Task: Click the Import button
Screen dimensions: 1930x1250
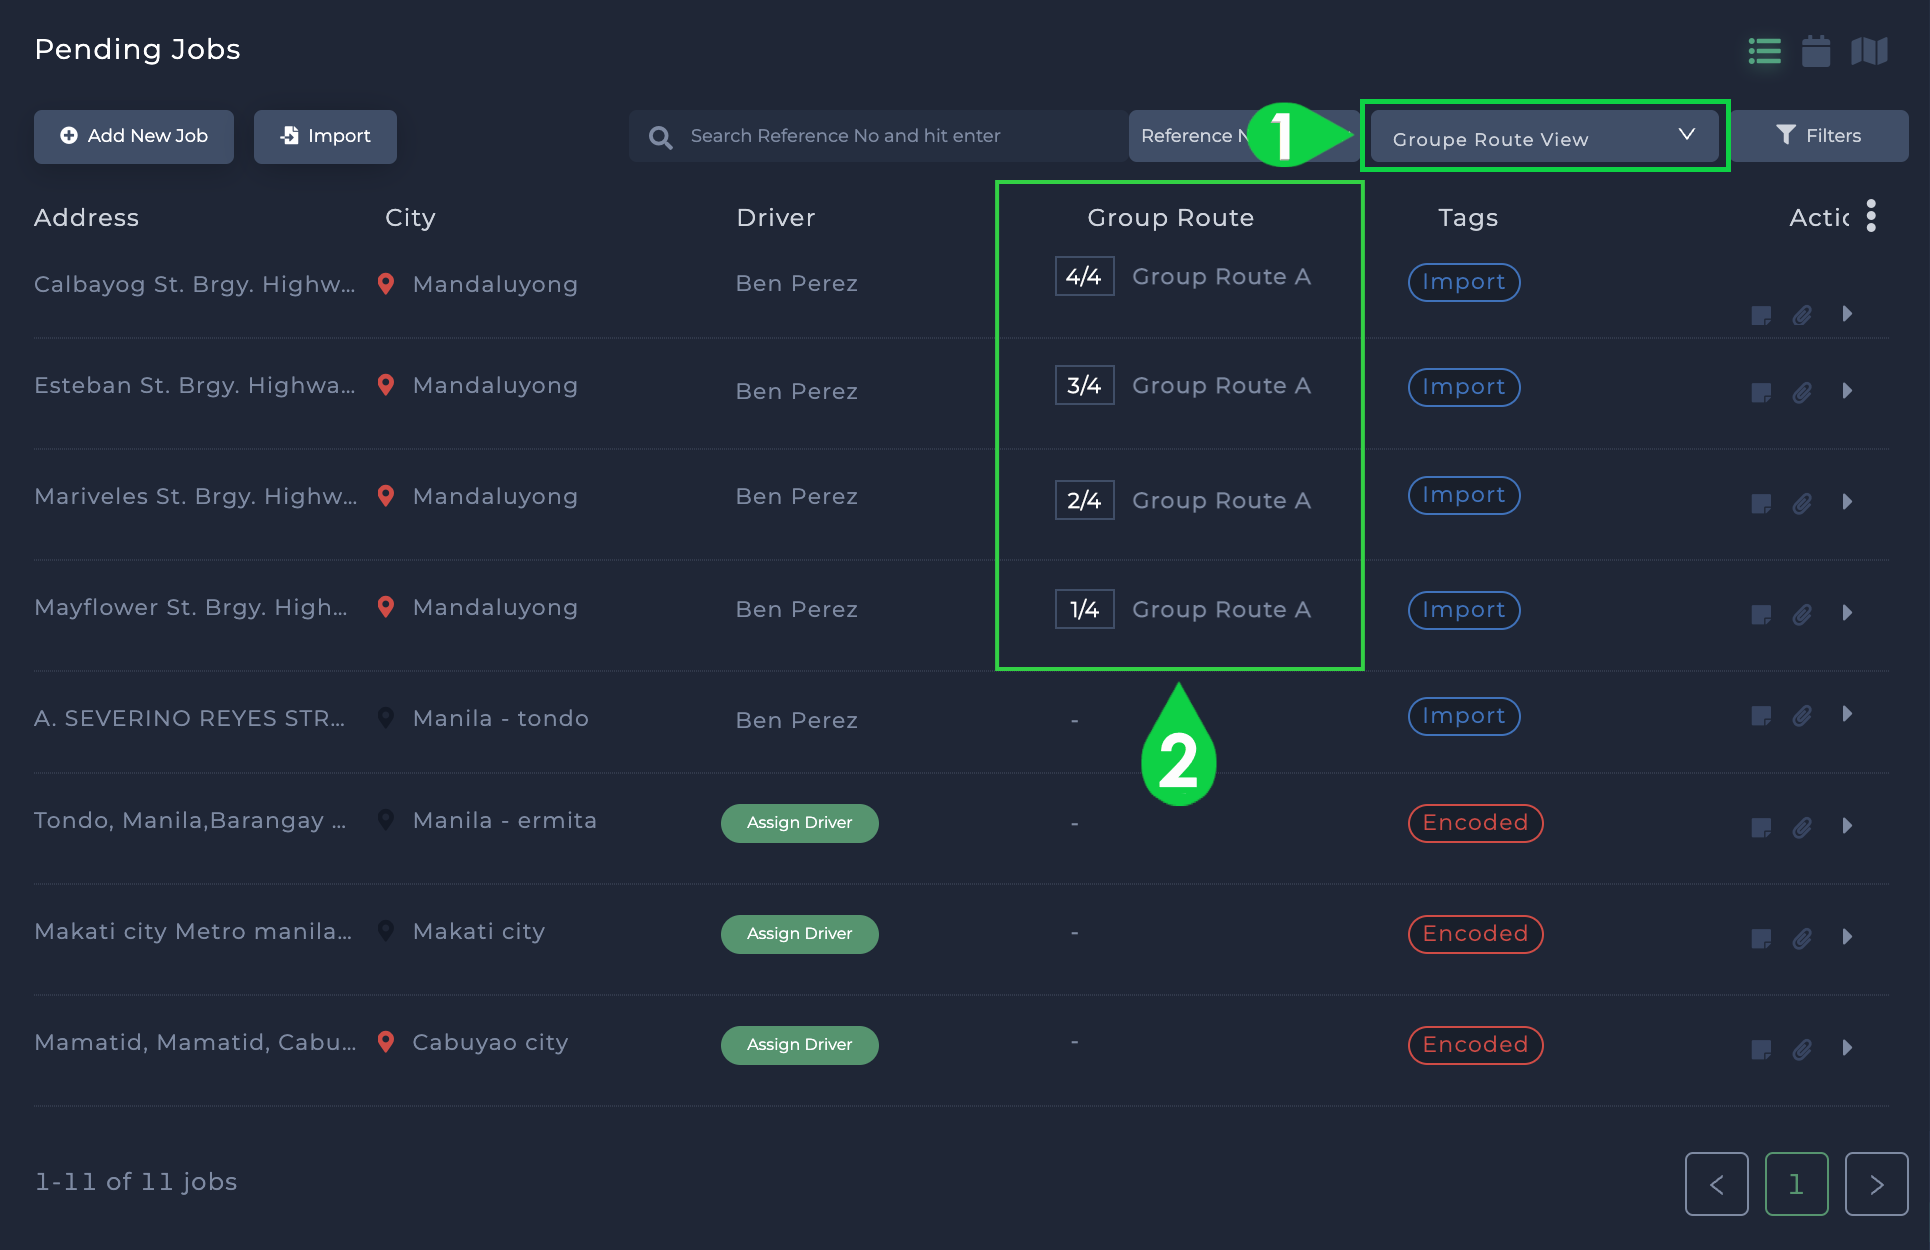Action: [x=325, y=136]
